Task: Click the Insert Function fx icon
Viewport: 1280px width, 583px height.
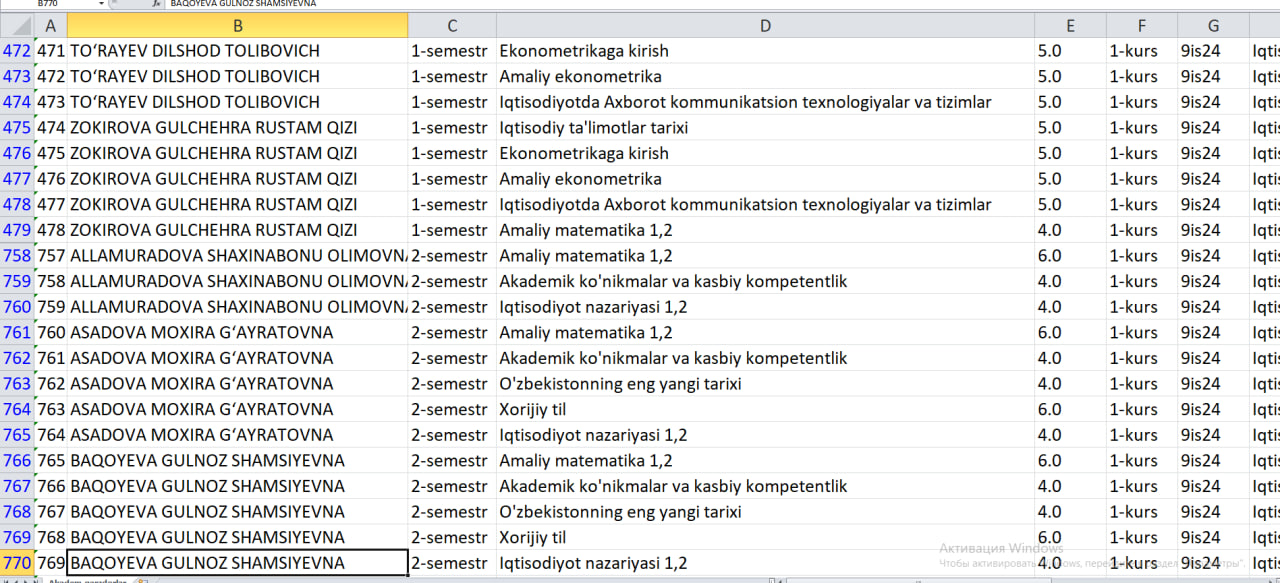Action: pyautogui.click(x=157, y=4)
